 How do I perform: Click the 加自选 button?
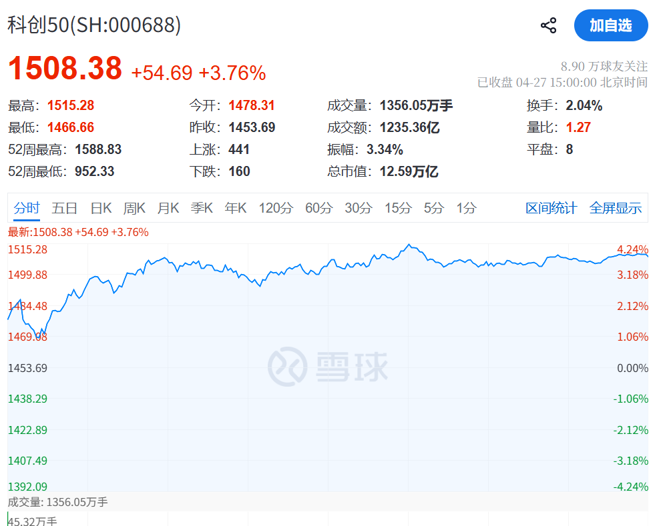point(610,25)
